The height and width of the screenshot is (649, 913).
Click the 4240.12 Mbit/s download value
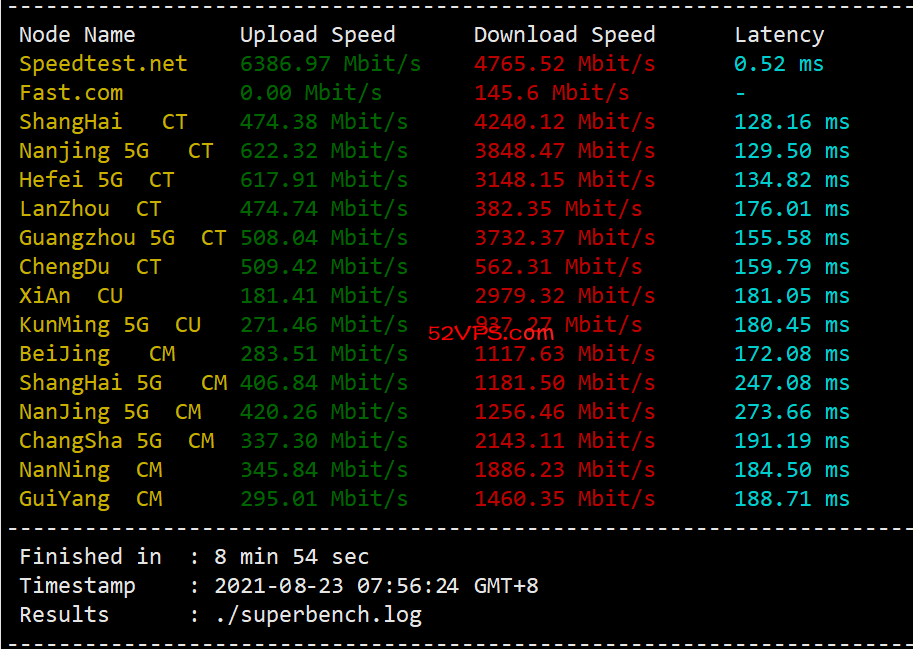click(x=565, y=122)
